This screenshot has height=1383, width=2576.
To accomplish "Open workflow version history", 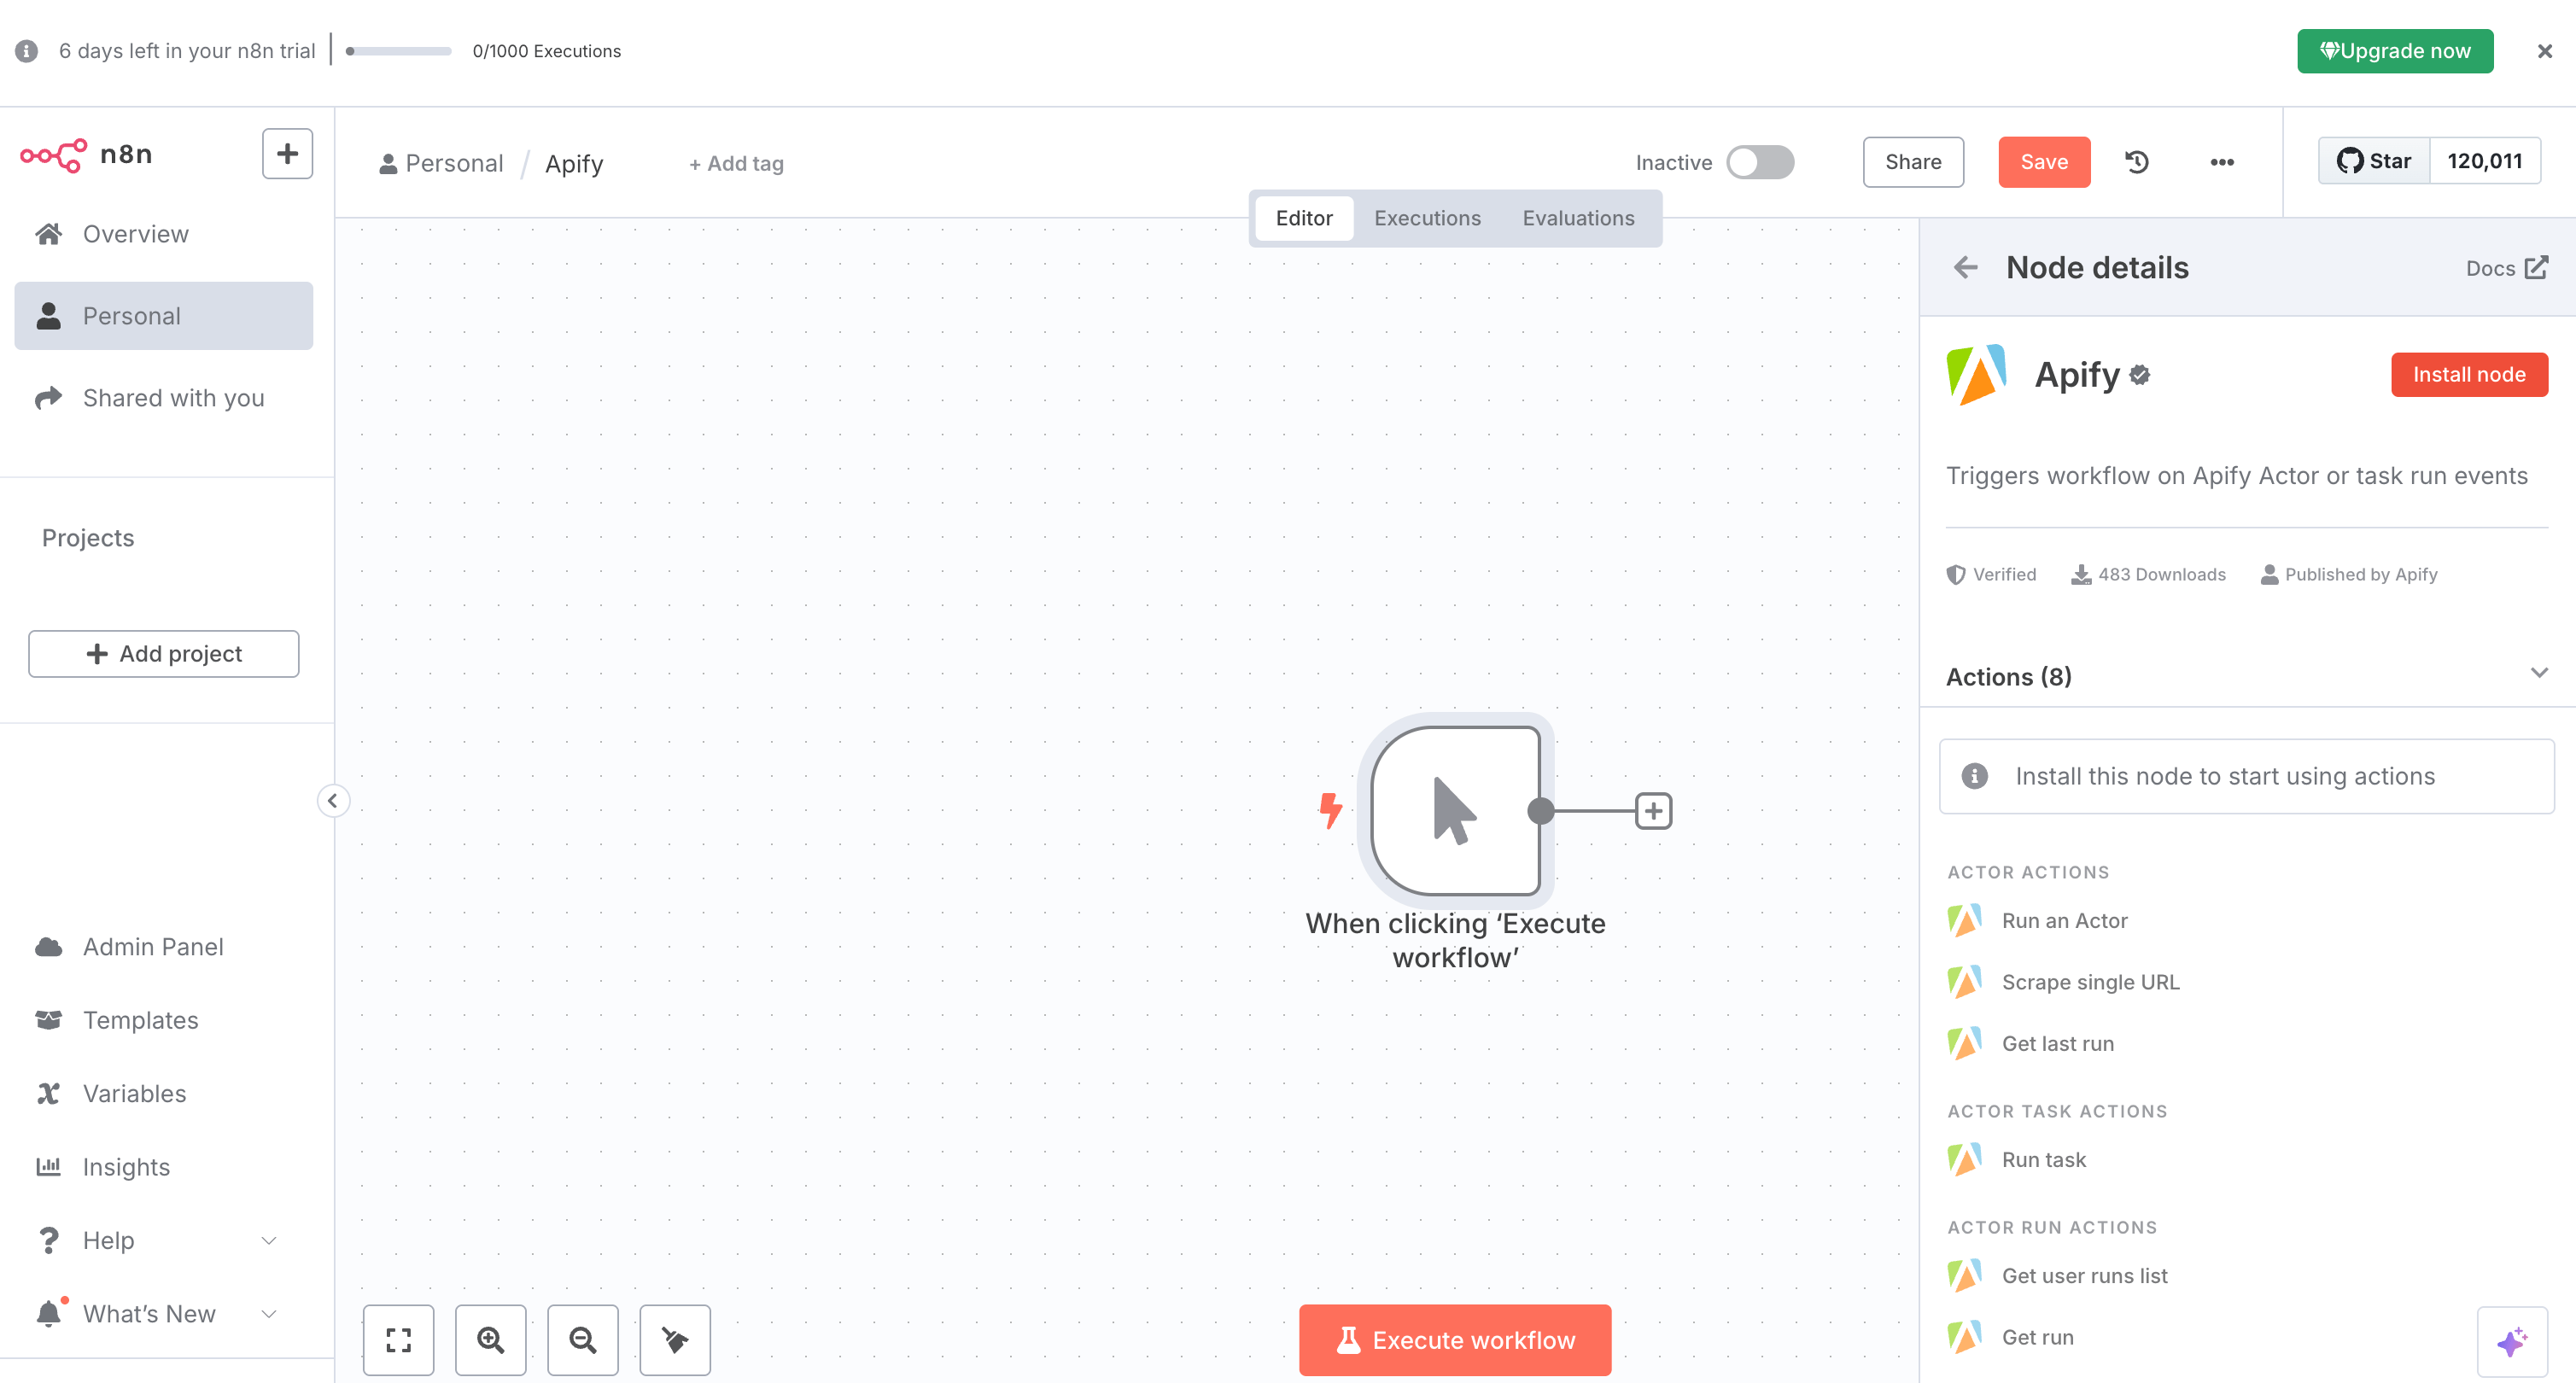I will 2136,161.
